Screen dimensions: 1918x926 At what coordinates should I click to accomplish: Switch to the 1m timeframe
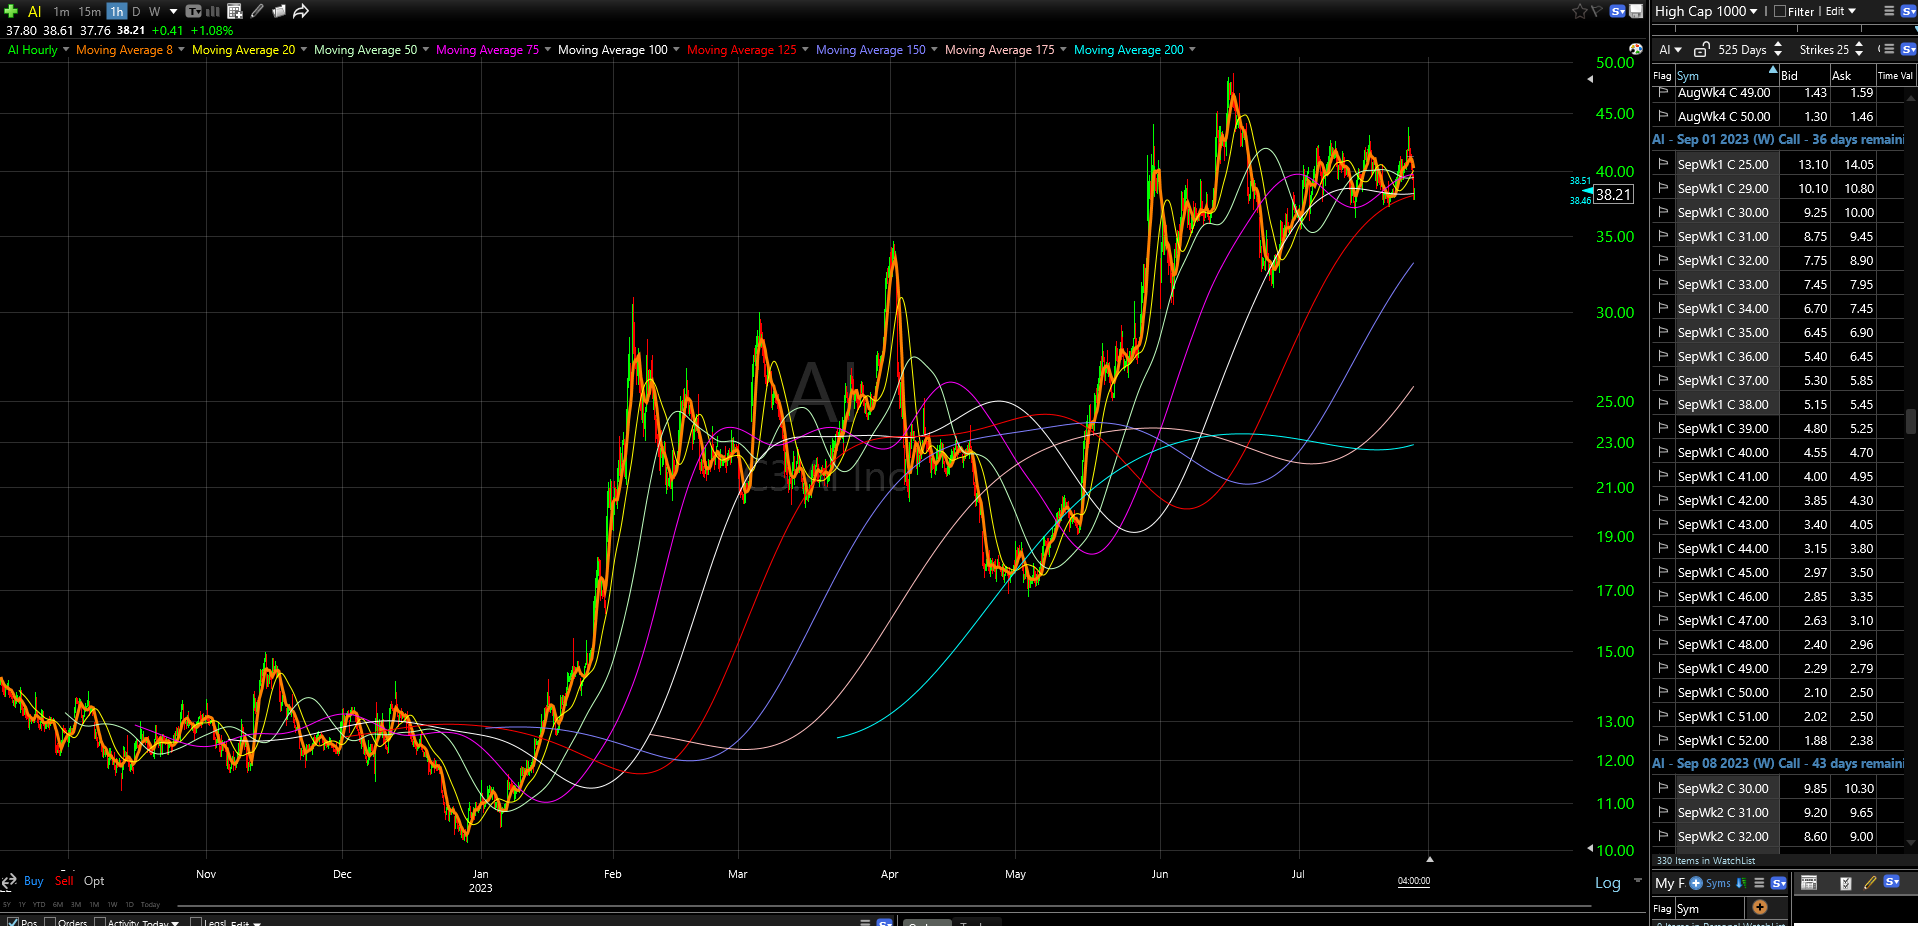tap(61, 12)
